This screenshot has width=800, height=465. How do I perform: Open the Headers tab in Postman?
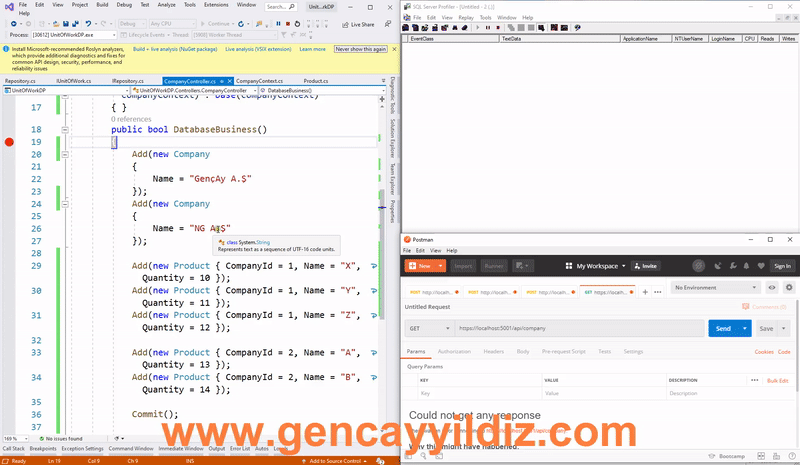(x=494, y=352)
